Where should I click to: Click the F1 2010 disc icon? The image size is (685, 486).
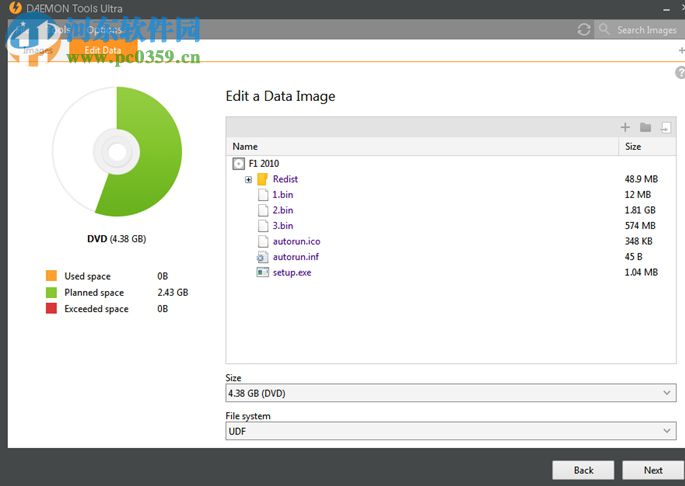tap(238, 164)
